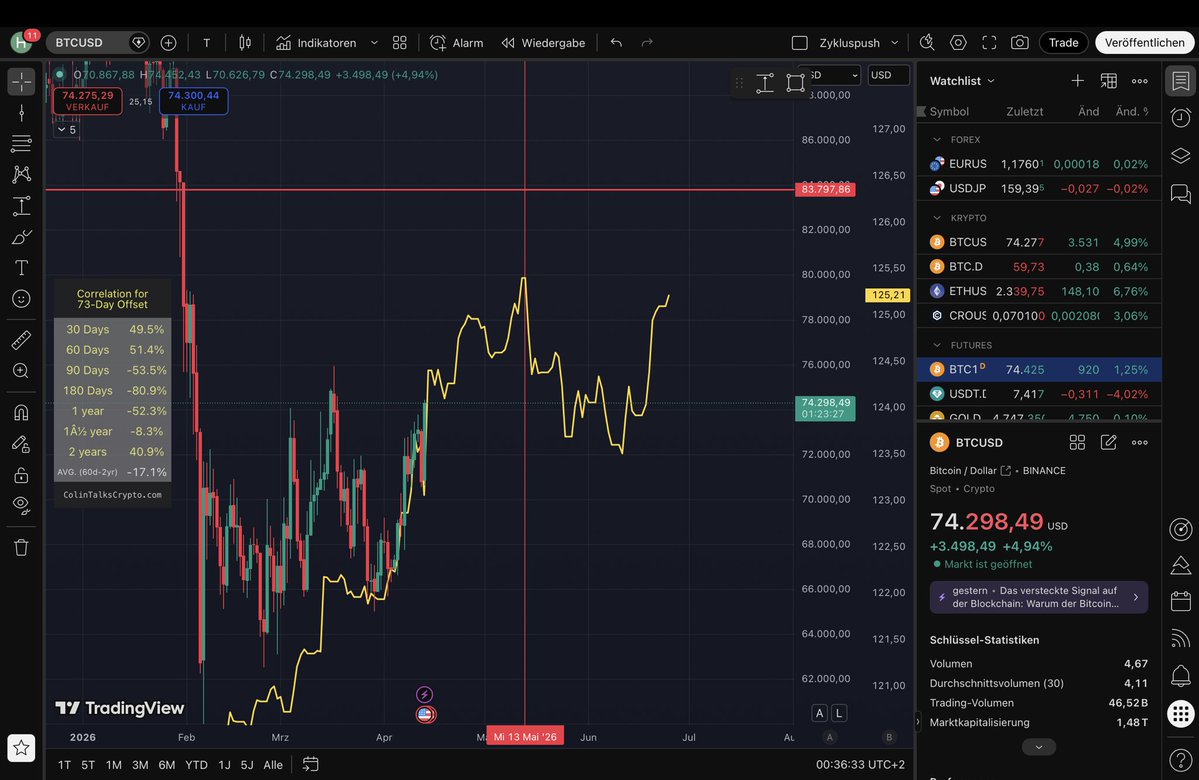Open the candlestick chart type menu

(245, 43)
